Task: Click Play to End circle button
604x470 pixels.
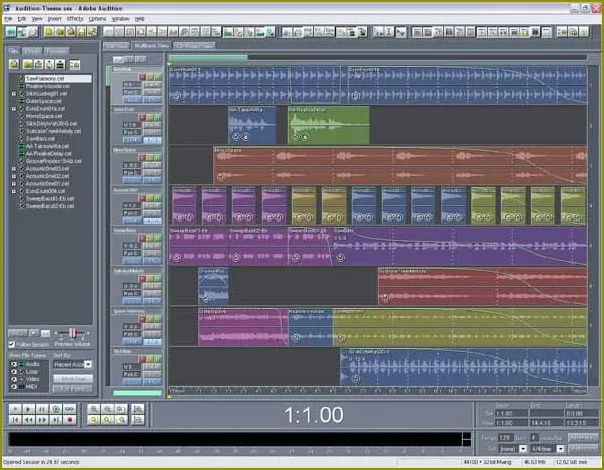Action: (x=56, y=409)
